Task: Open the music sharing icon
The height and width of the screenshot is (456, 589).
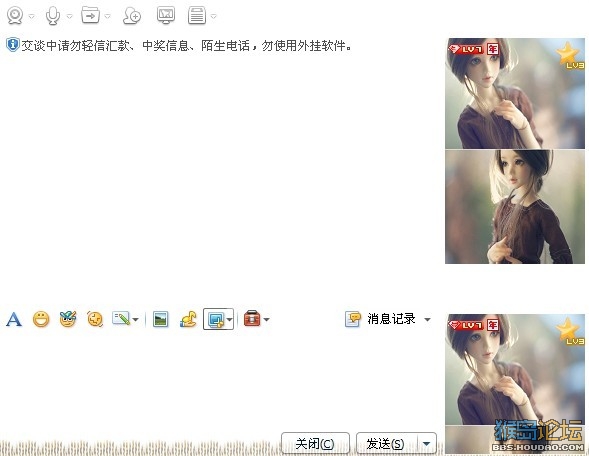Action: (188, 319)
